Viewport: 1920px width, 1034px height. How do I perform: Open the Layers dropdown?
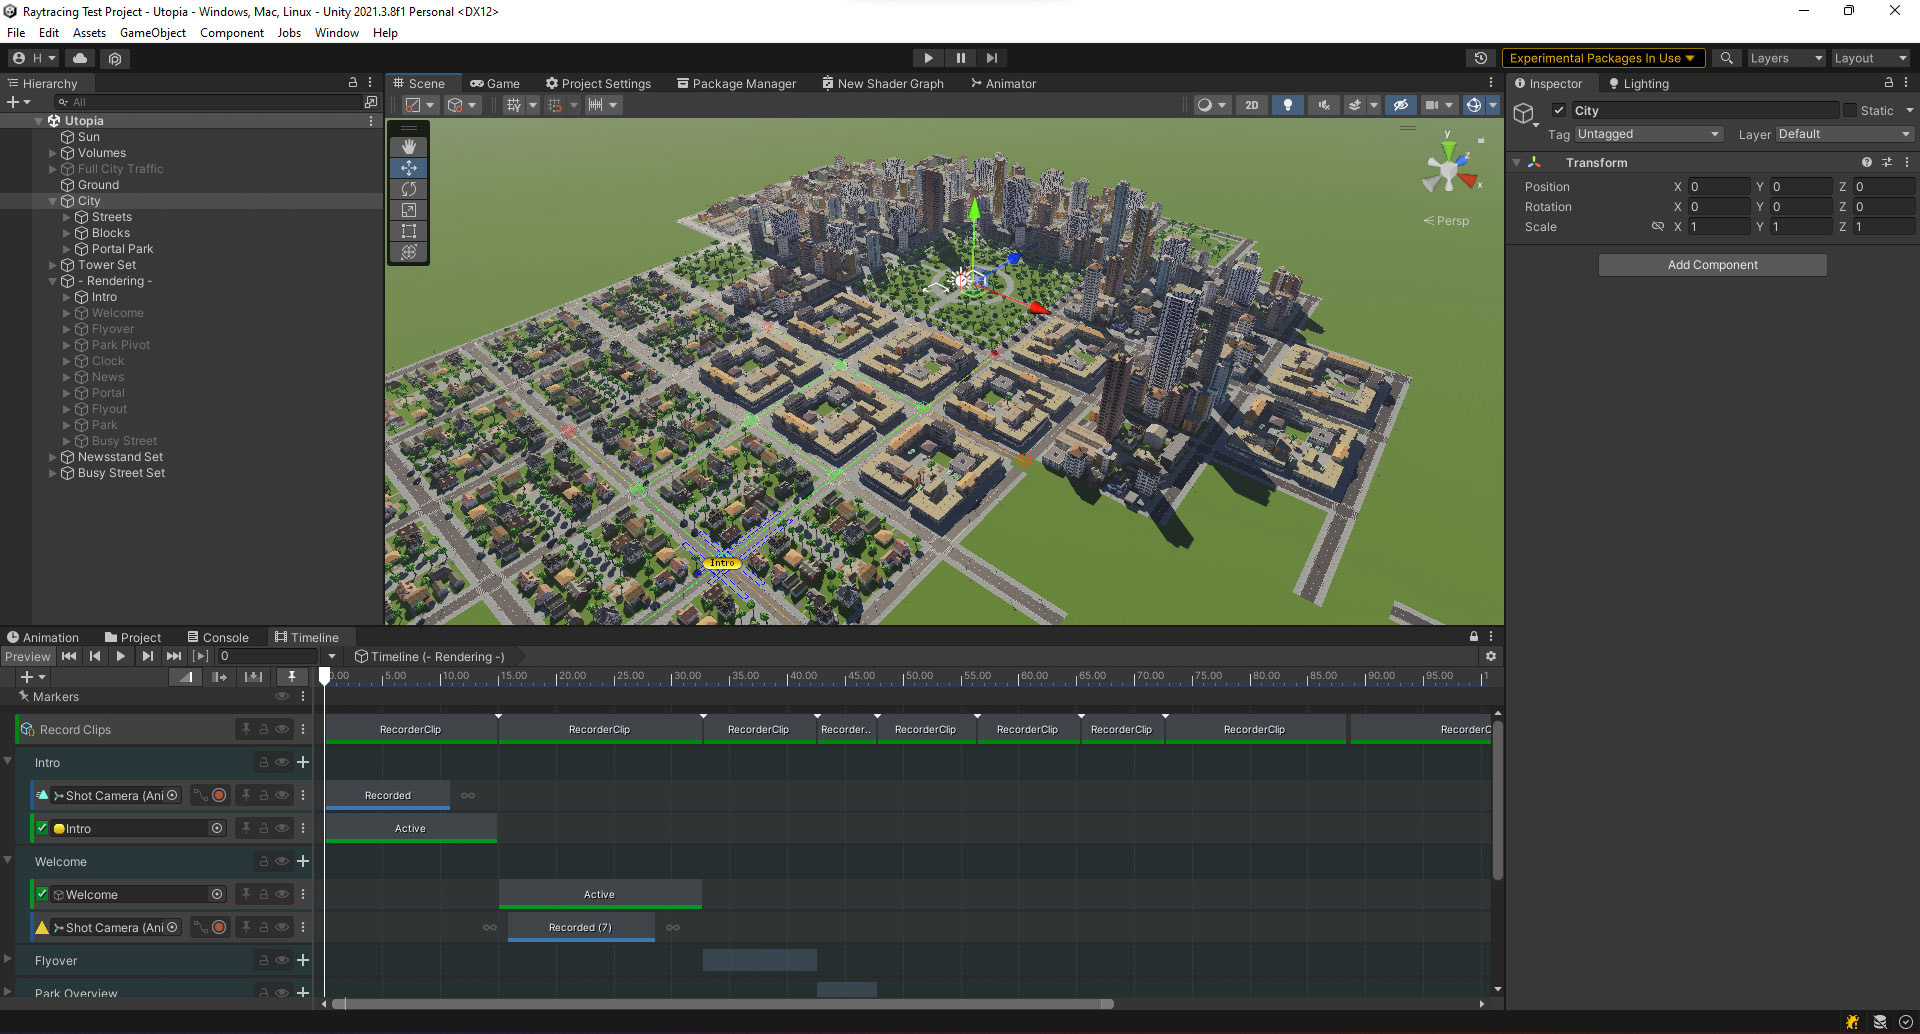[1786, 58]
